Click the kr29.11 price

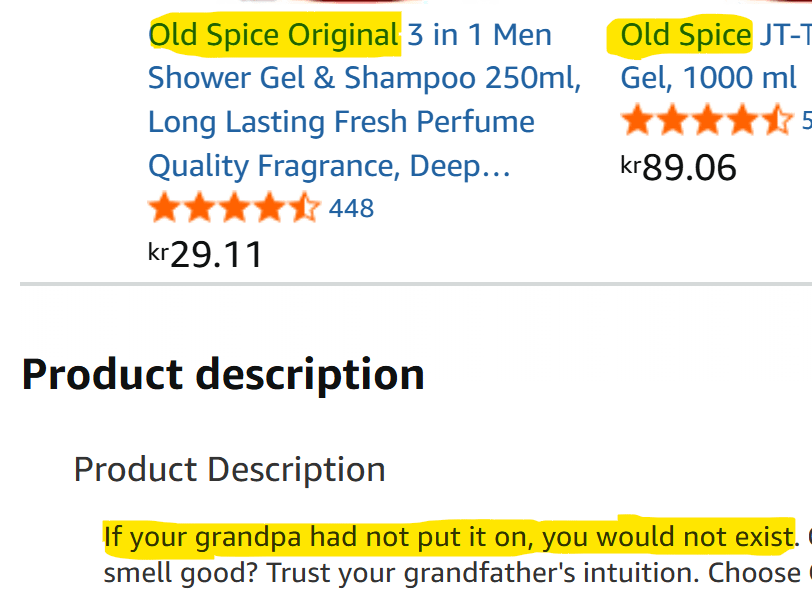coord(206,254)
